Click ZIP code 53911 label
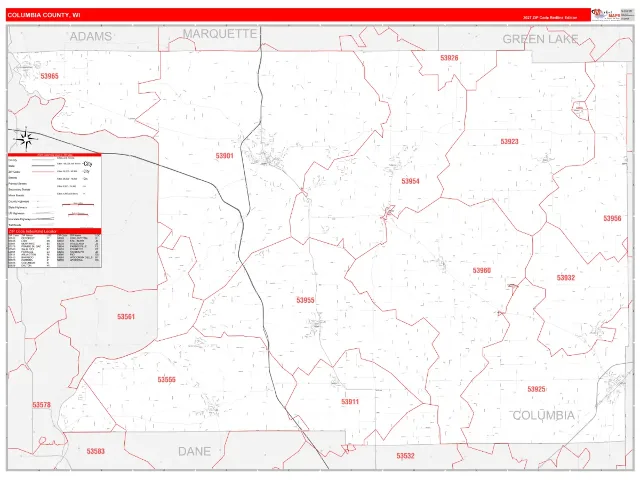This screenshot has height=480, width=640. (350, 402)
